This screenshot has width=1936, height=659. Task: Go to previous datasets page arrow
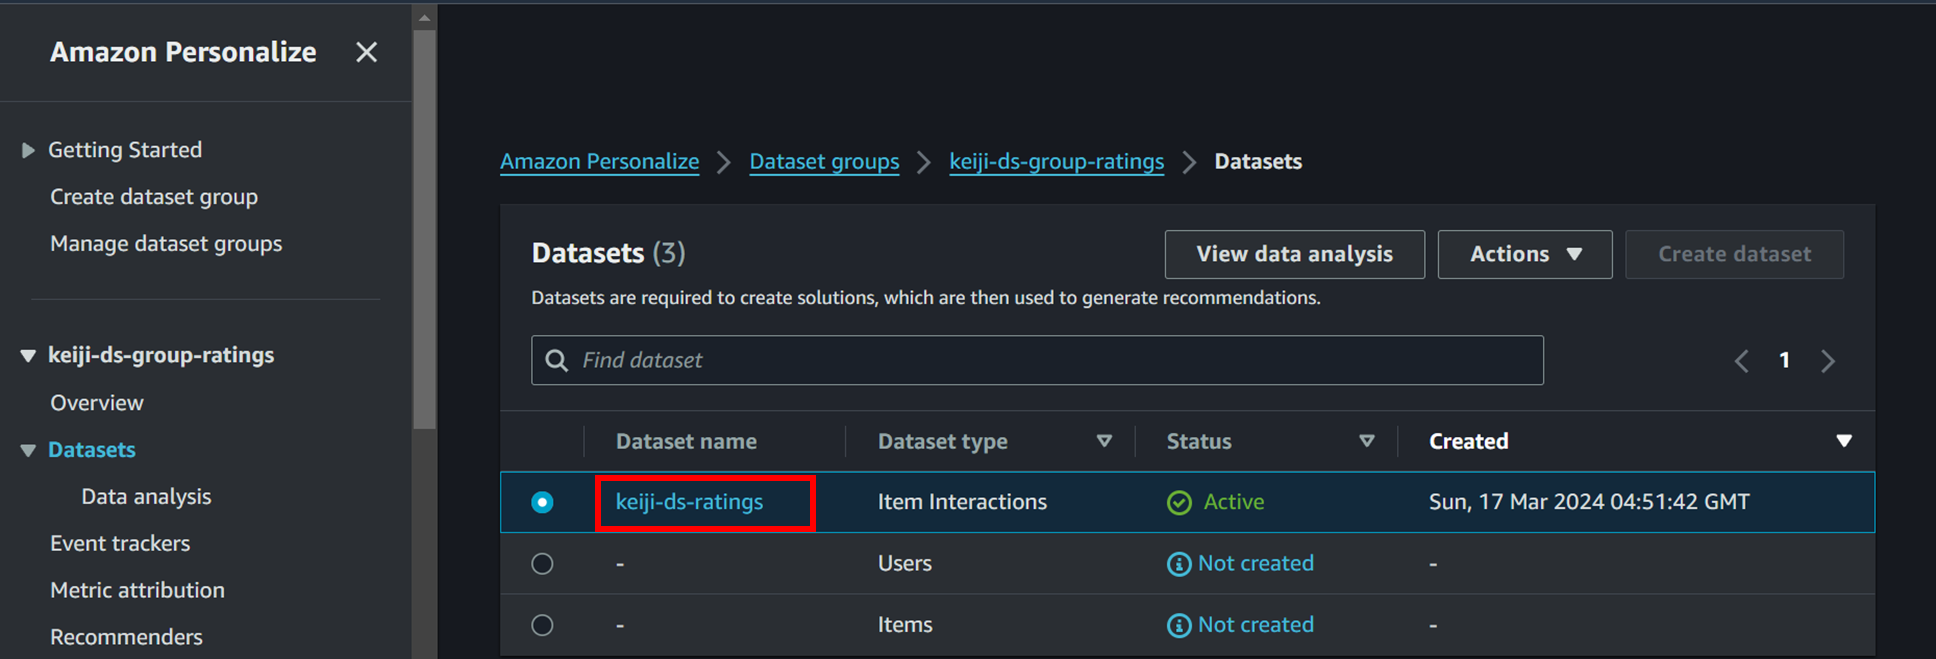(1741, 361)
